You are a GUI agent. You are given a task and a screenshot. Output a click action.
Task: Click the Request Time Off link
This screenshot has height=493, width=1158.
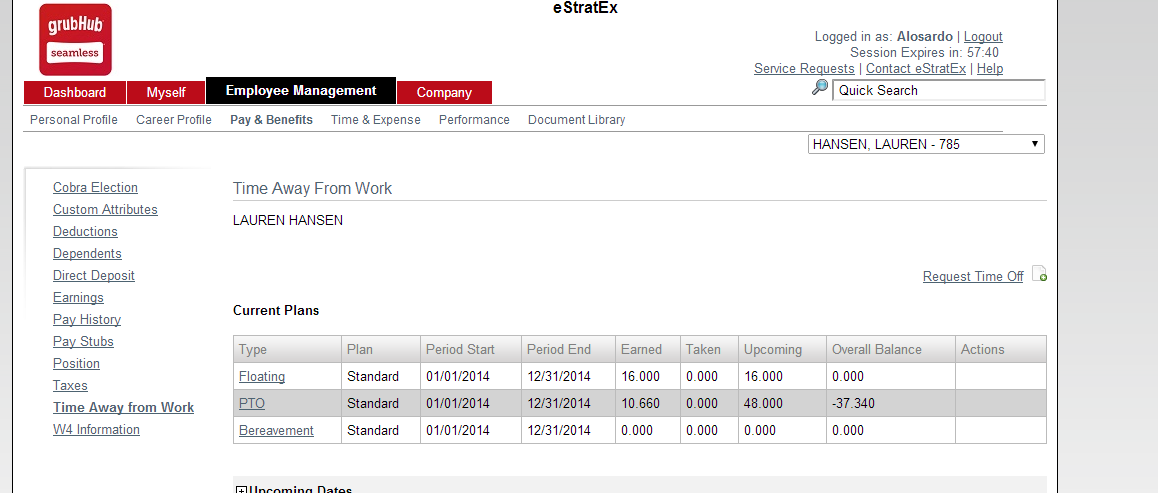973,276
